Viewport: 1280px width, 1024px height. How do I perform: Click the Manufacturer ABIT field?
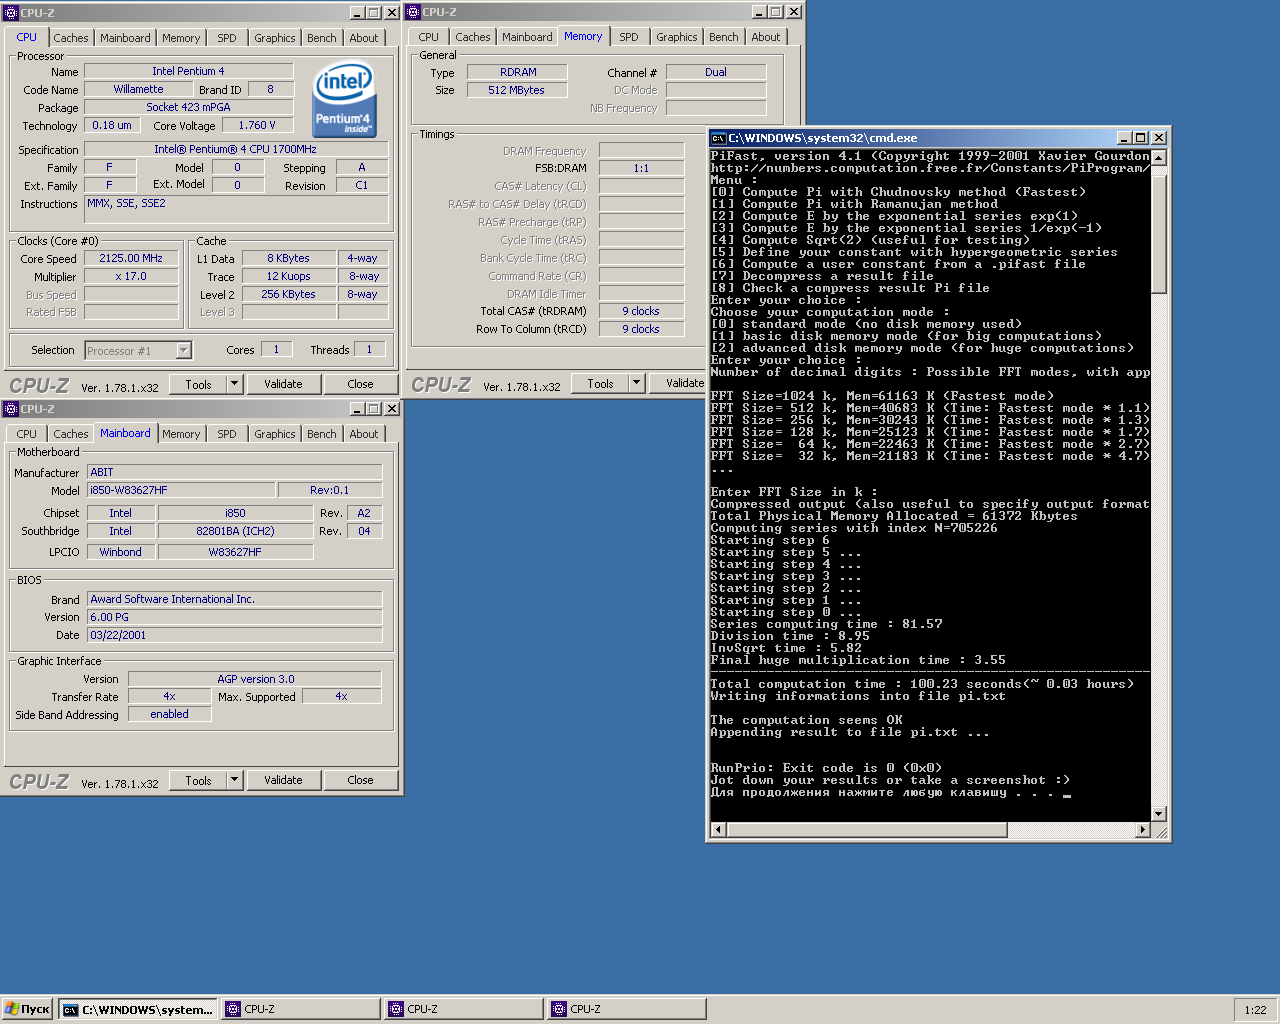click(x=234, y=472)
